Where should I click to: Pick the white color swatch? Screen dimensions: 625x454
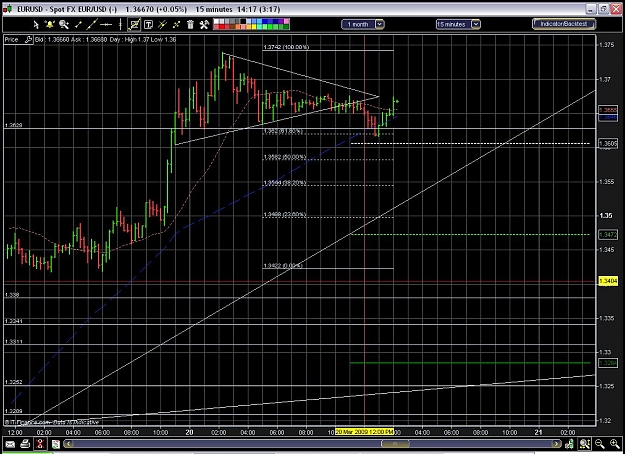tap(217, 22)
